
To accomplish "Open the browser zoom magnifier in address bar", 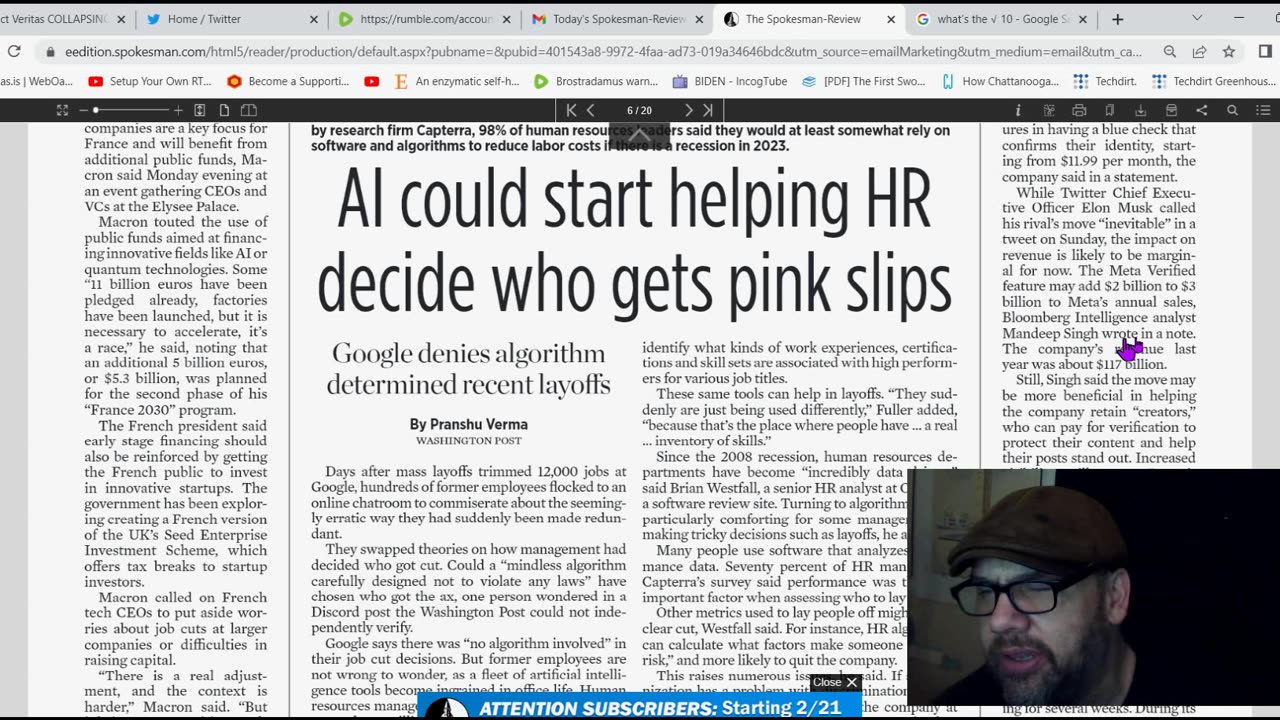I will point(1169,51).
